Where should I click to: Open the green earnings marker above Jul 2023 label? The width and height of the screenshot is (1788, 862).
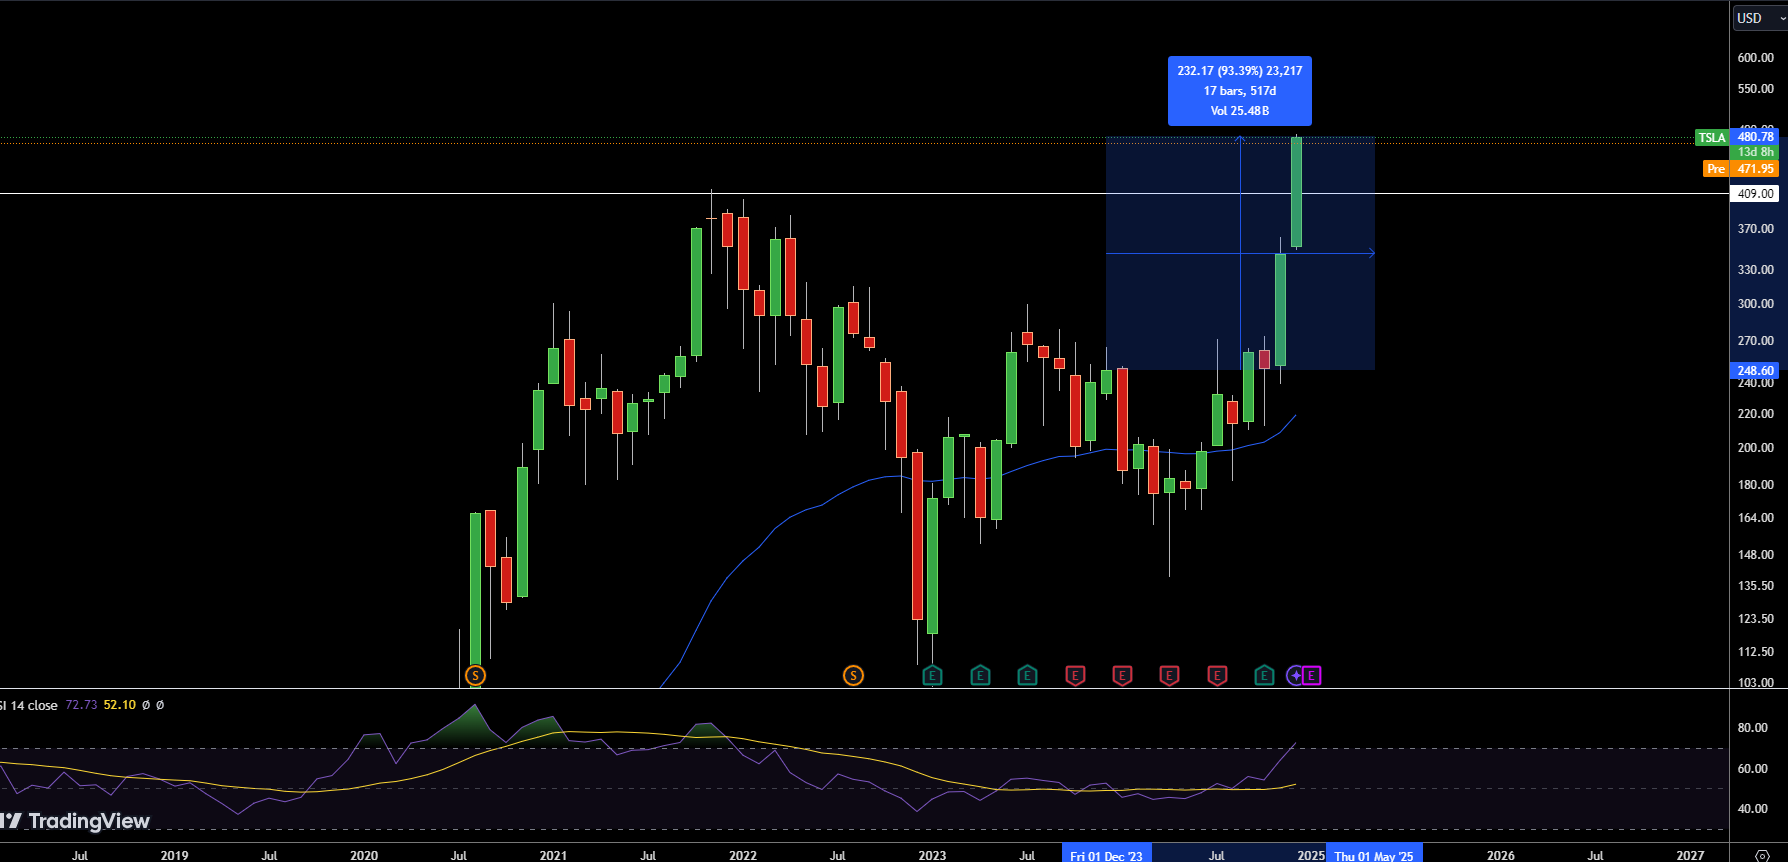1027,676
